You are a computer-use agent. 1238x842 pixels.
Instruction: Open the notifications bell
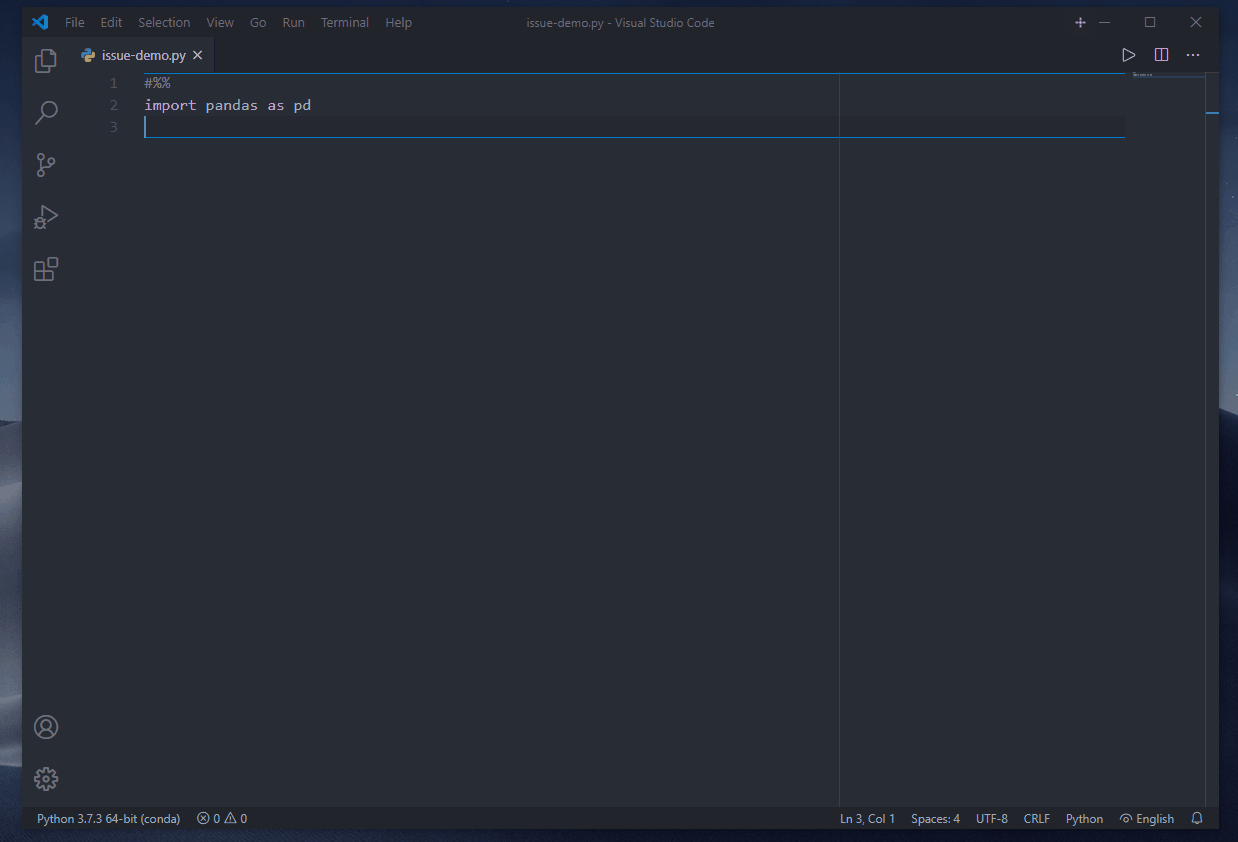1197,818
